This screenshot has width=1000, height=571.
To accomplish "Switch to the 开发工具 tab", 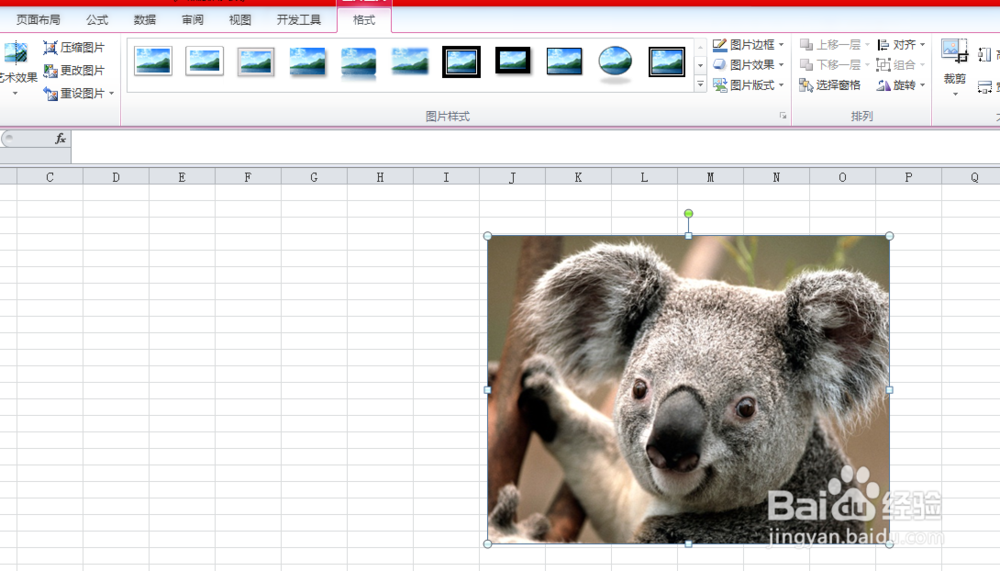I will [298, 20].
